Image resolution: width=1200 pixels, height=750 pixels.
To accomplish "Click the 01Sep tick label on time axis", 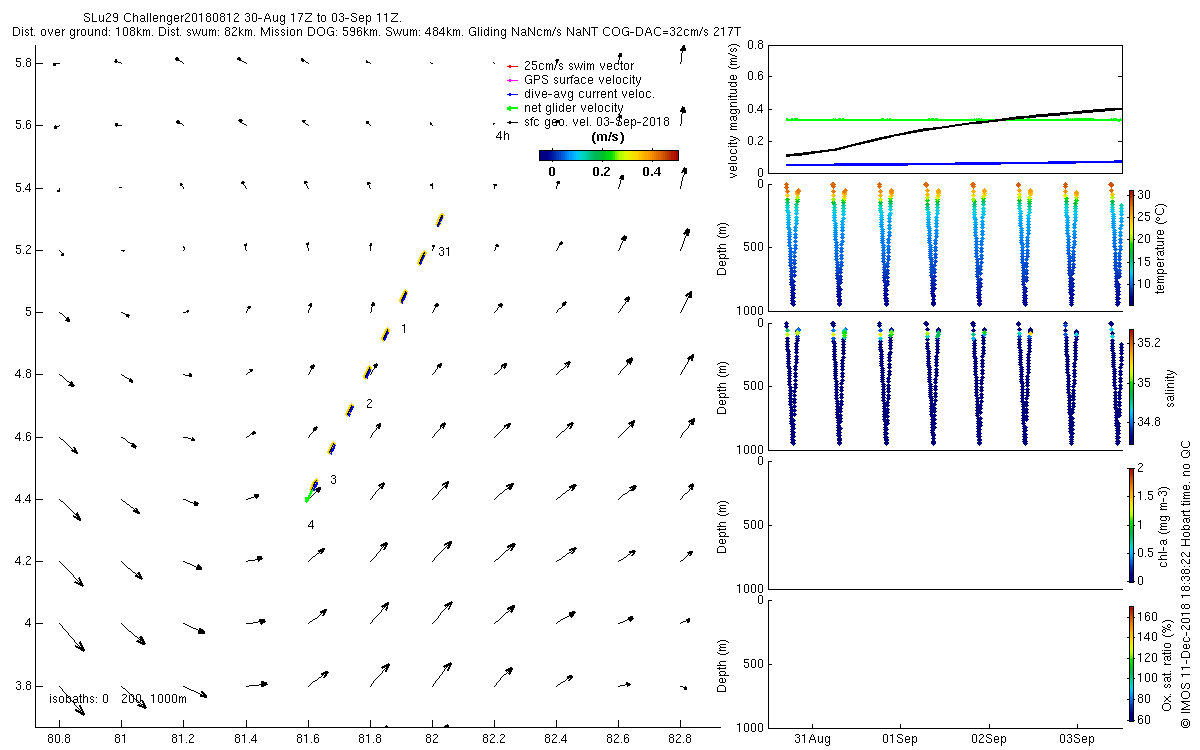I will [x=900, y=739].
